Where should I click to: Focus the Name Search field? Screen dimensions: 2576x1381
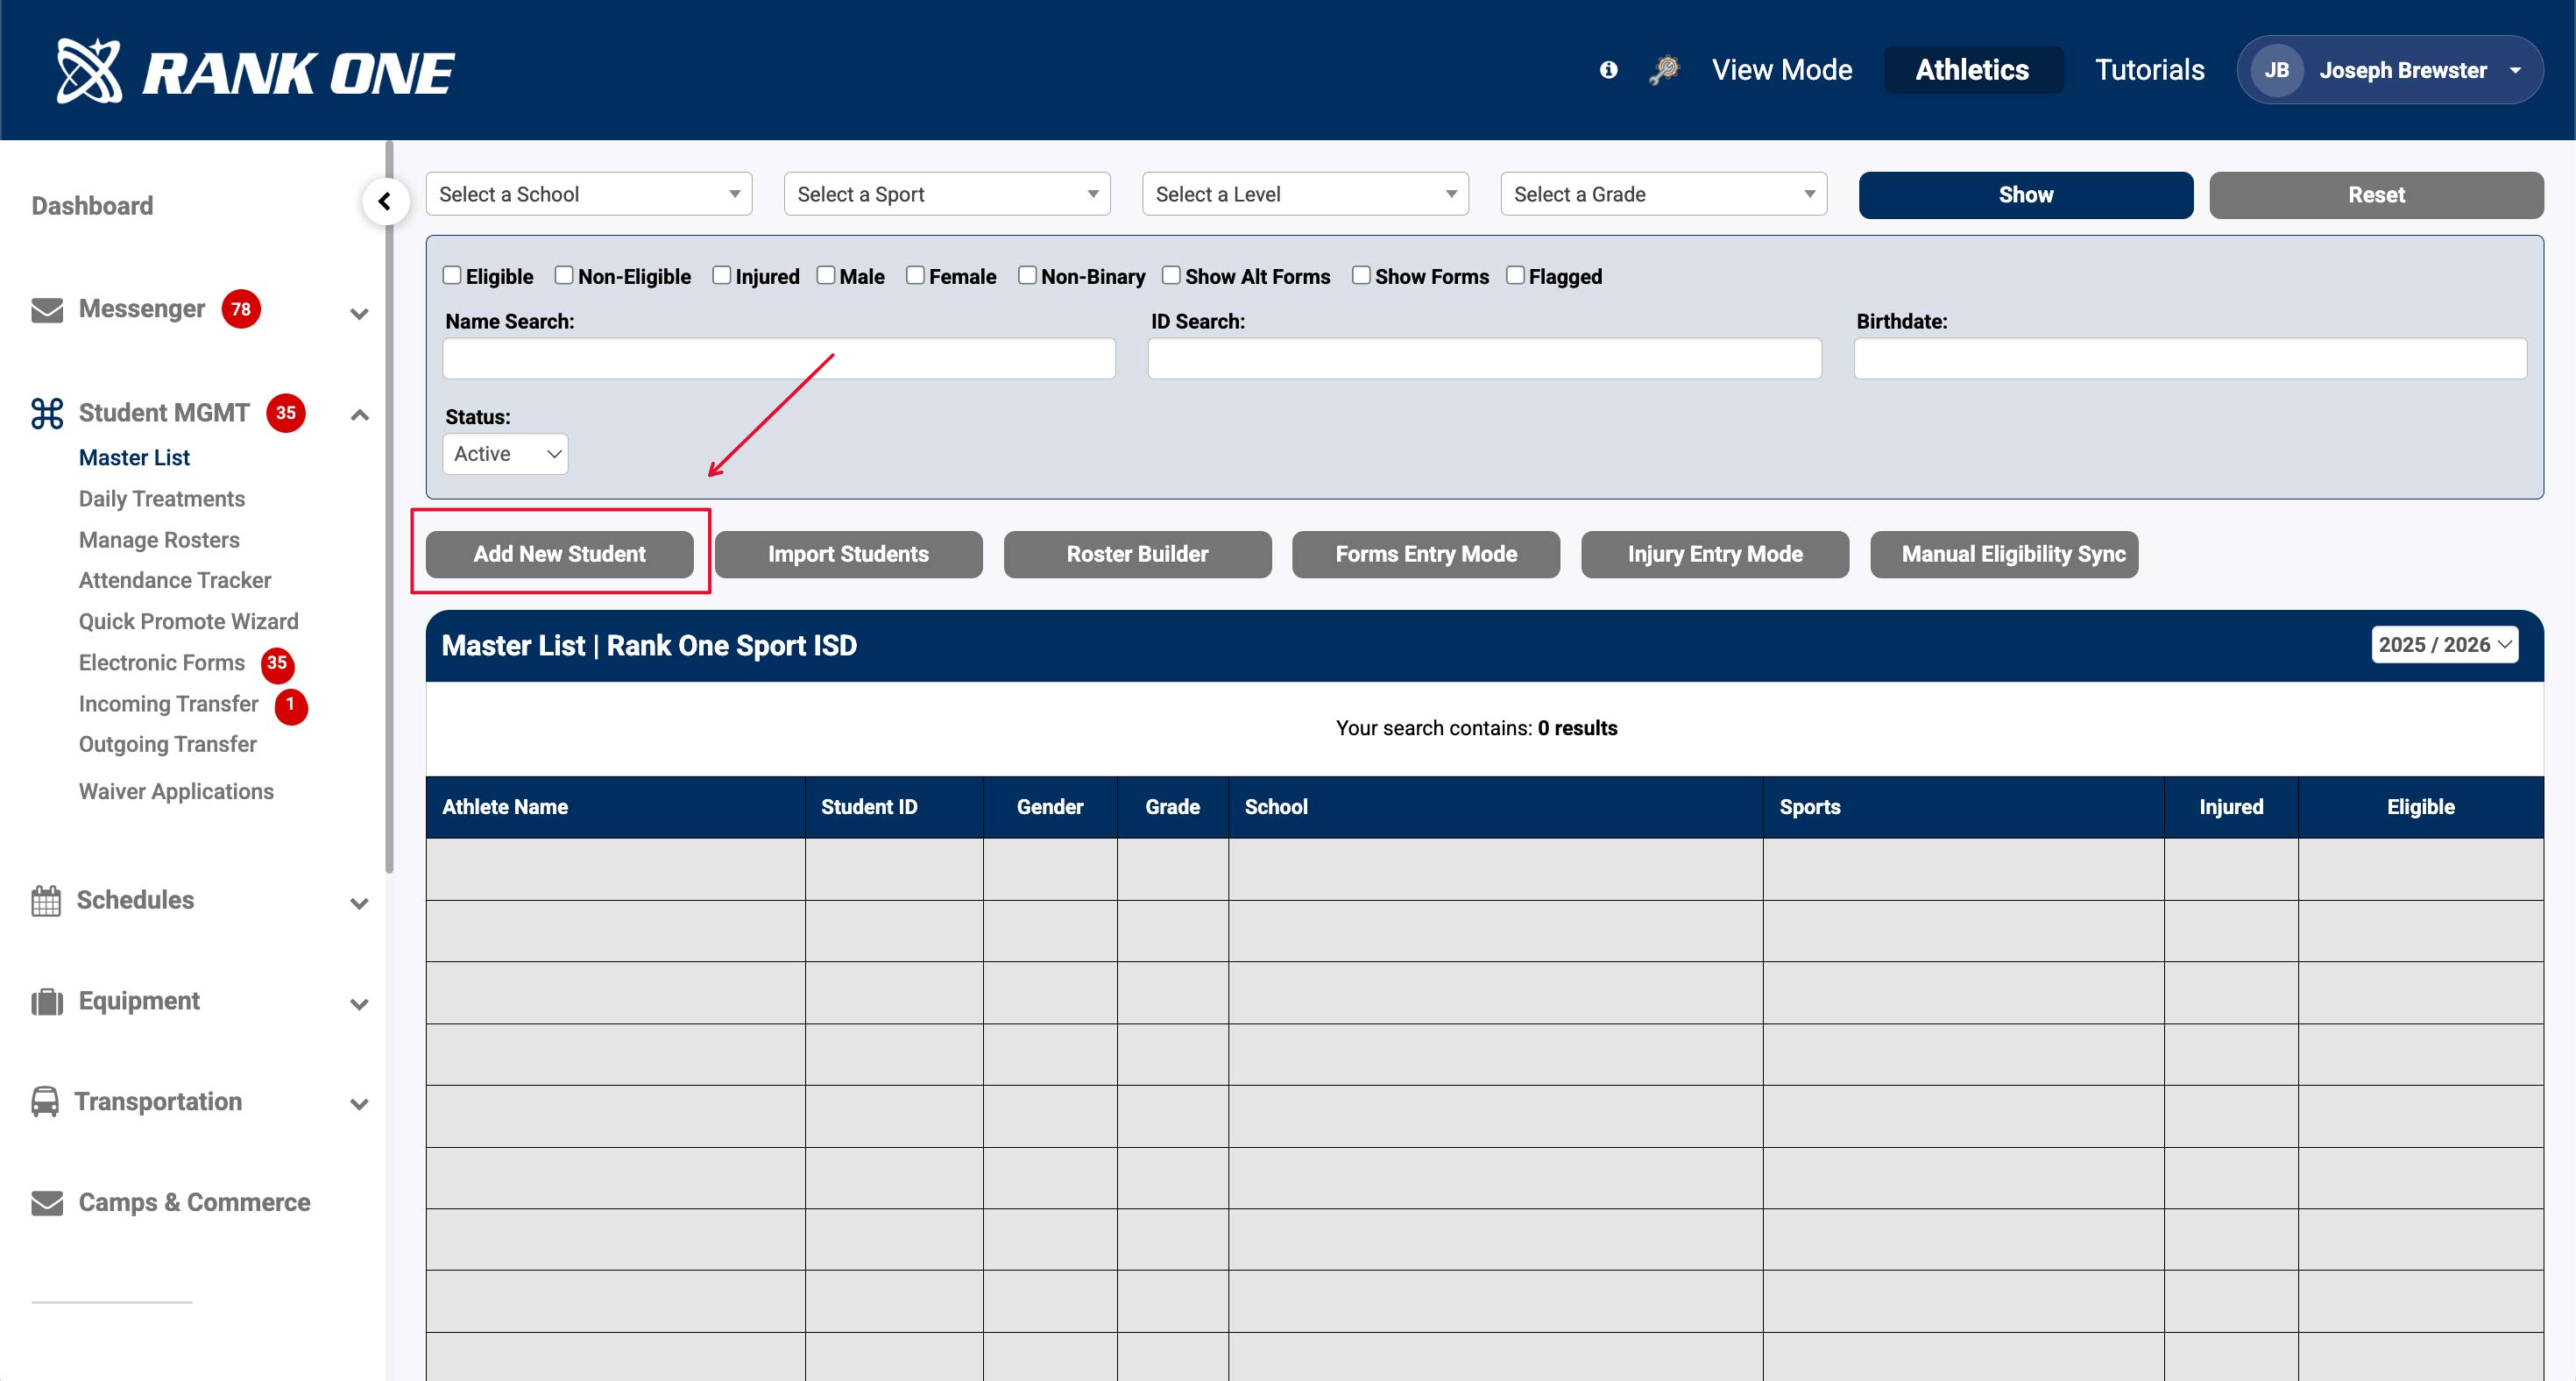click(779, 358)
